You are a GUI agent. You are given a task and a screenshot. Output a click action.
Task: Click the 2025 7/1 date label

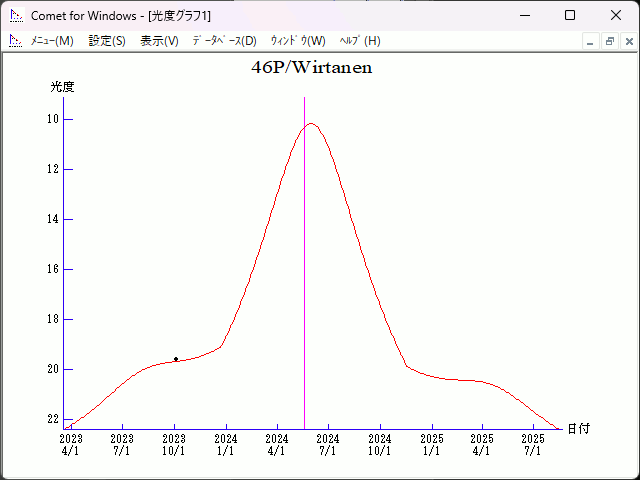pos(533,445)
